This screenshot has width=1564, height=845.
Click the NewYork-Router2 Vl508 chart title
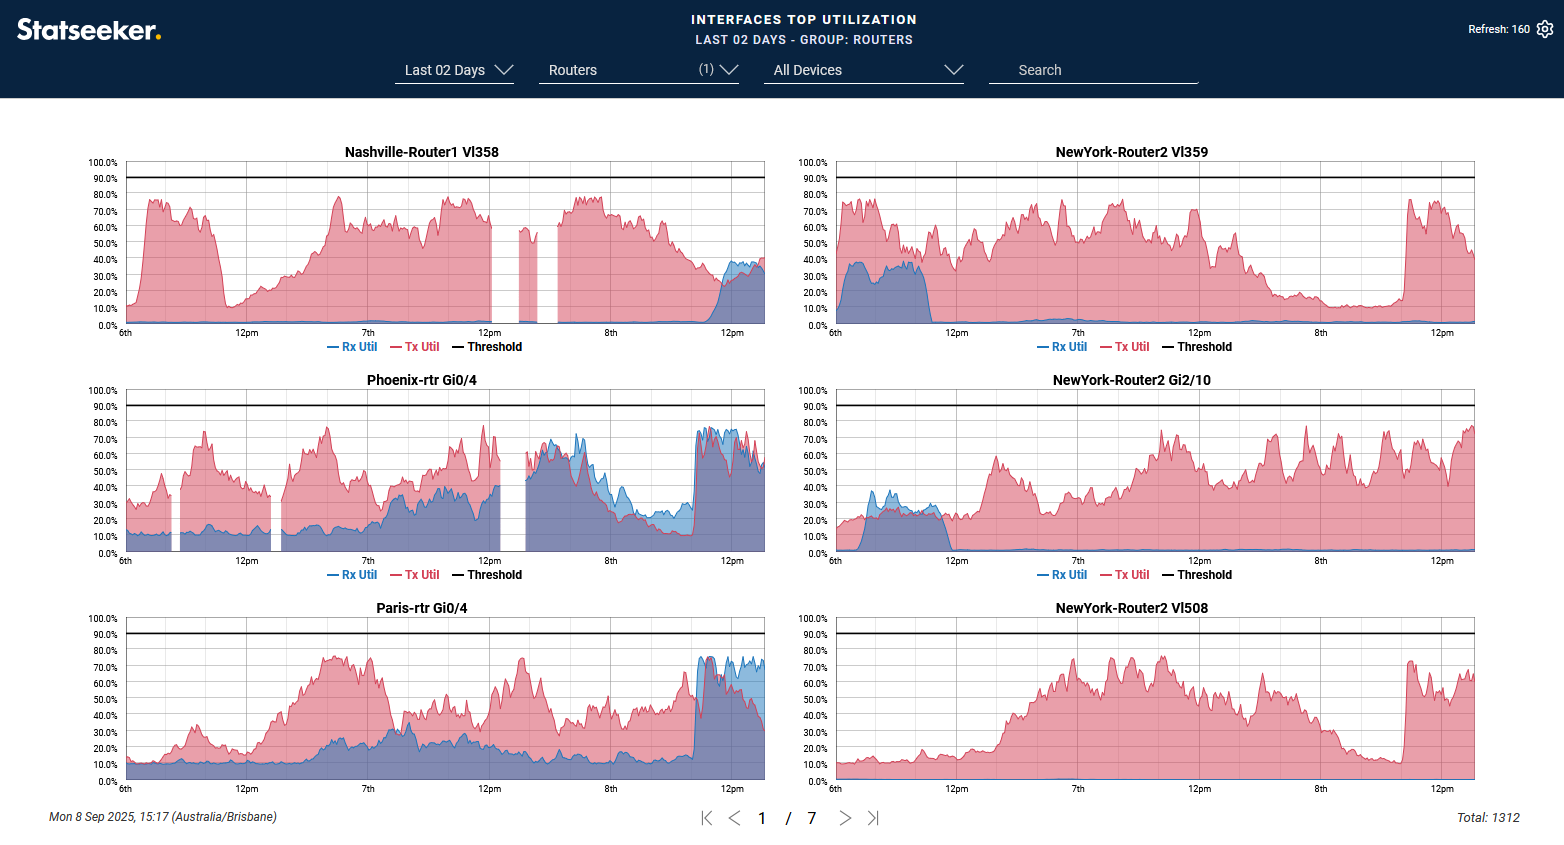click(1131, 608)
